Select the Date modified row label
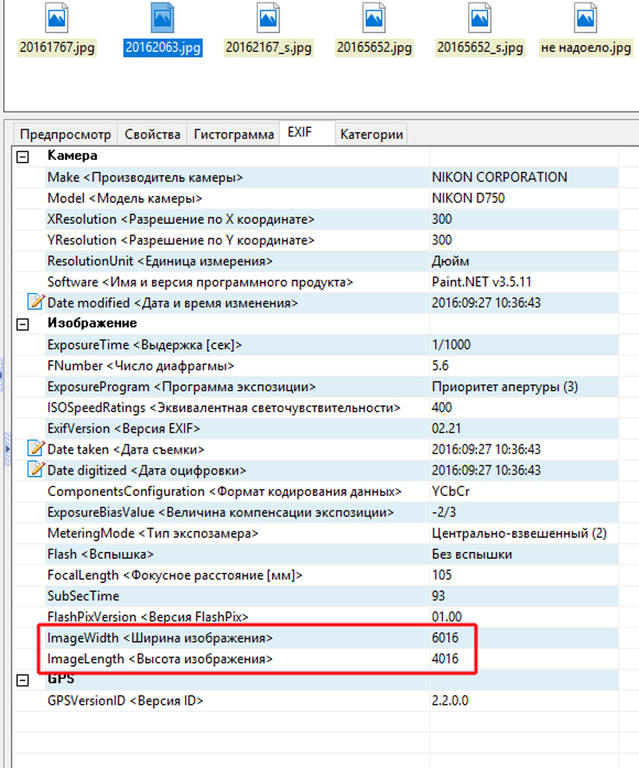The image size is (639, 768). [172, 303]
